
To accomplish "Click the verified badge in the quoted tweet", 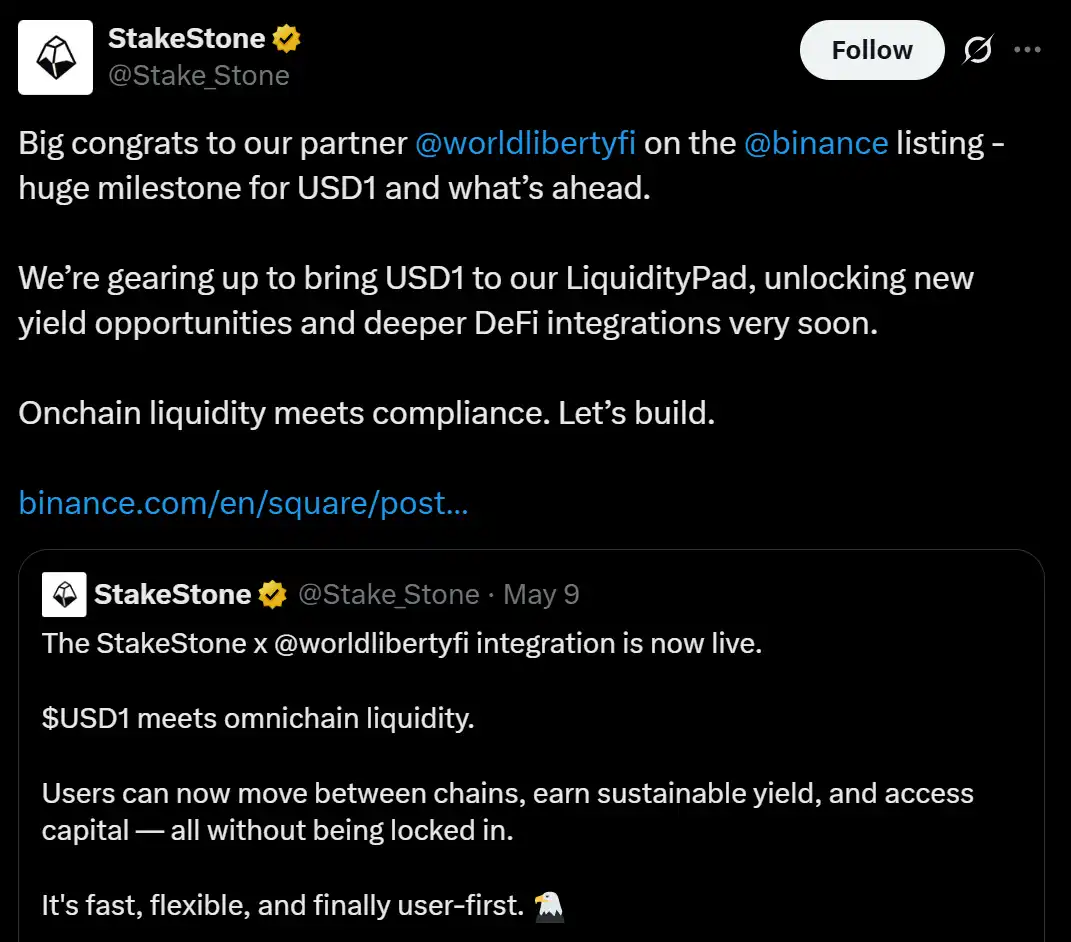I will tap(272, 595).
